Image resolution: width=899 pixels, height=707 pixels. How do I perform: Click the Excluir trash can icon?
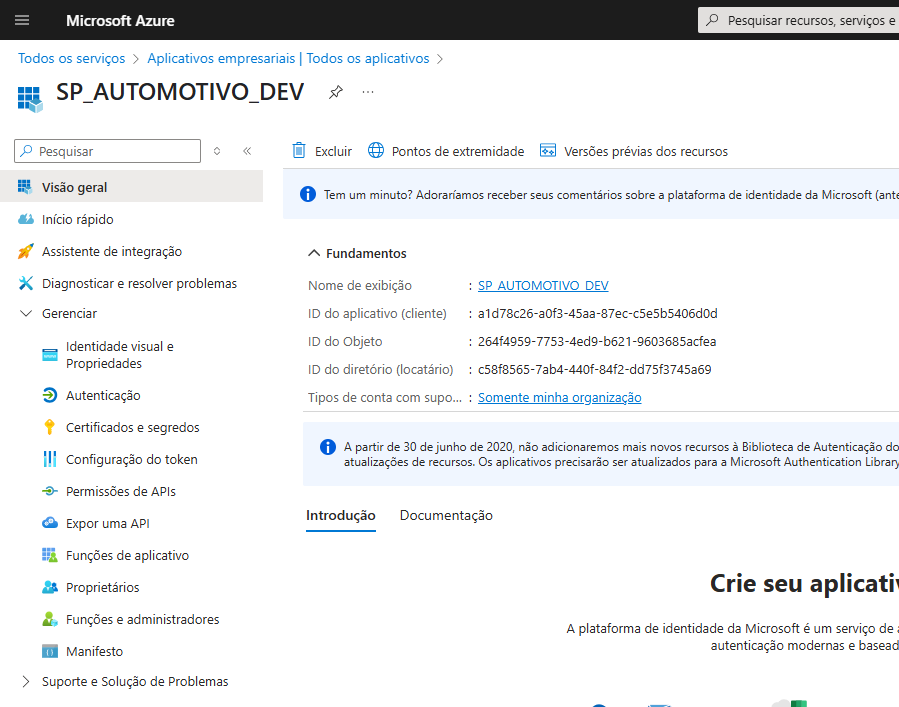pos(299,150)
